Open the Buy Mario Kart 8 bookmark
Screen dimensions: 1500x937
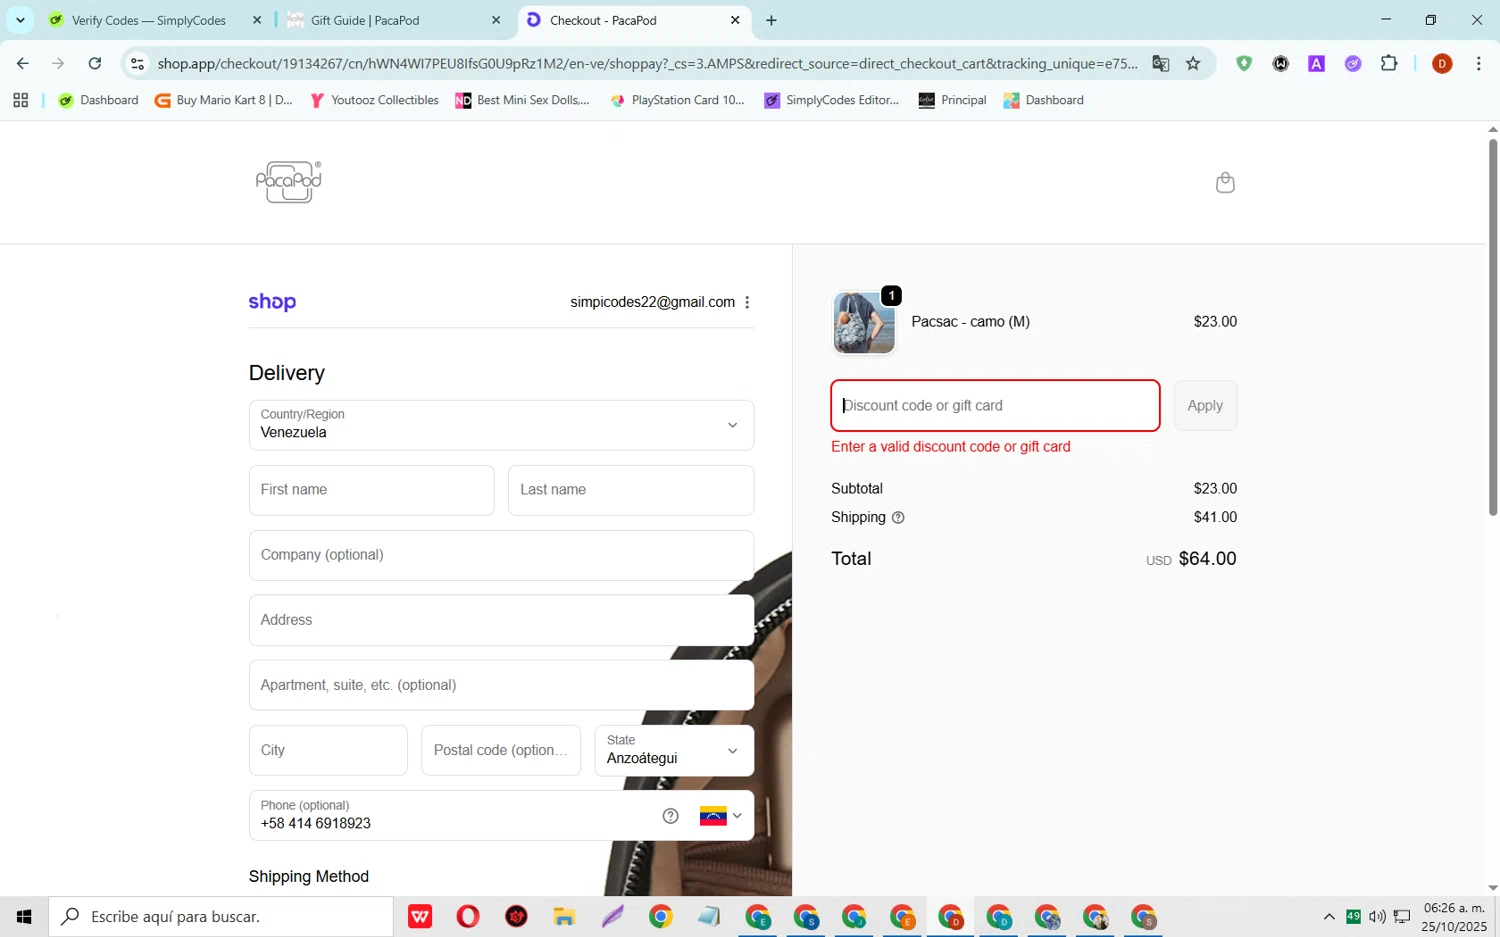tap(224, 100)
